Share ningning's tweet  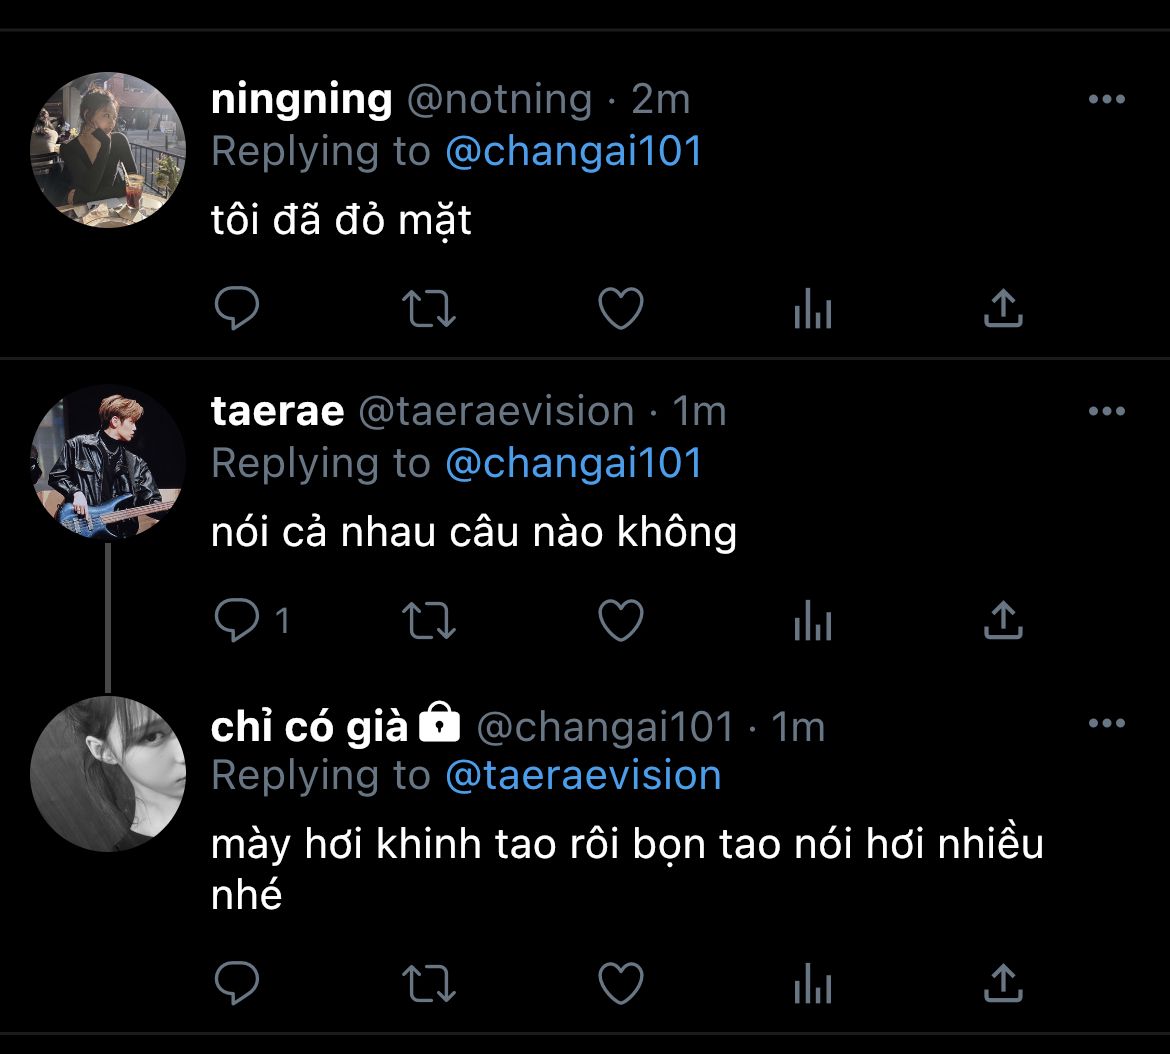[x=1003, y=309]
